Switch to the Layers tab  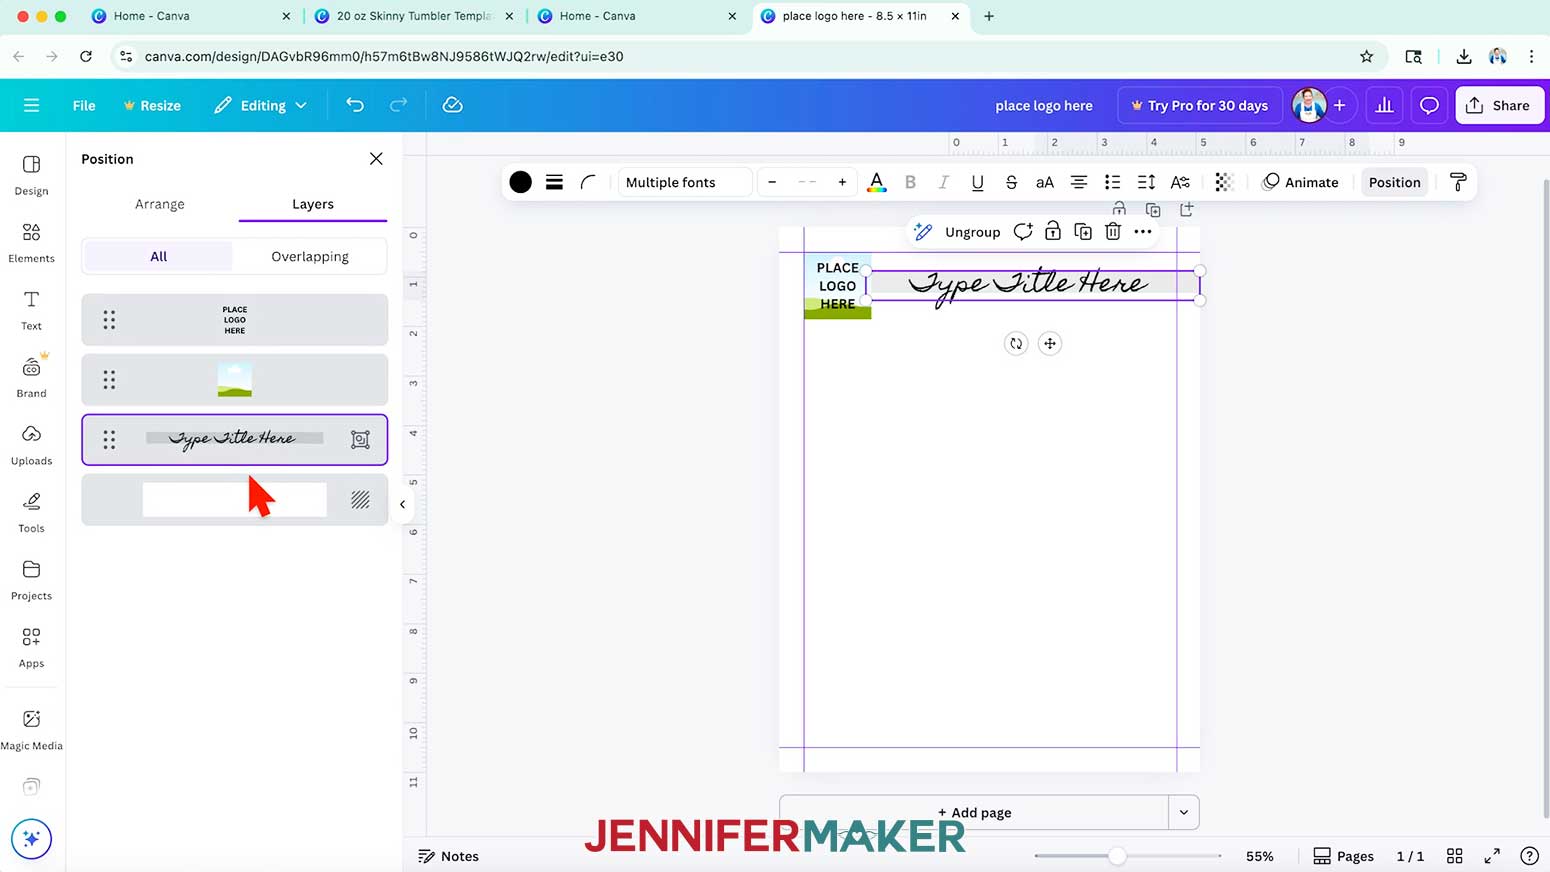point(313,204)
